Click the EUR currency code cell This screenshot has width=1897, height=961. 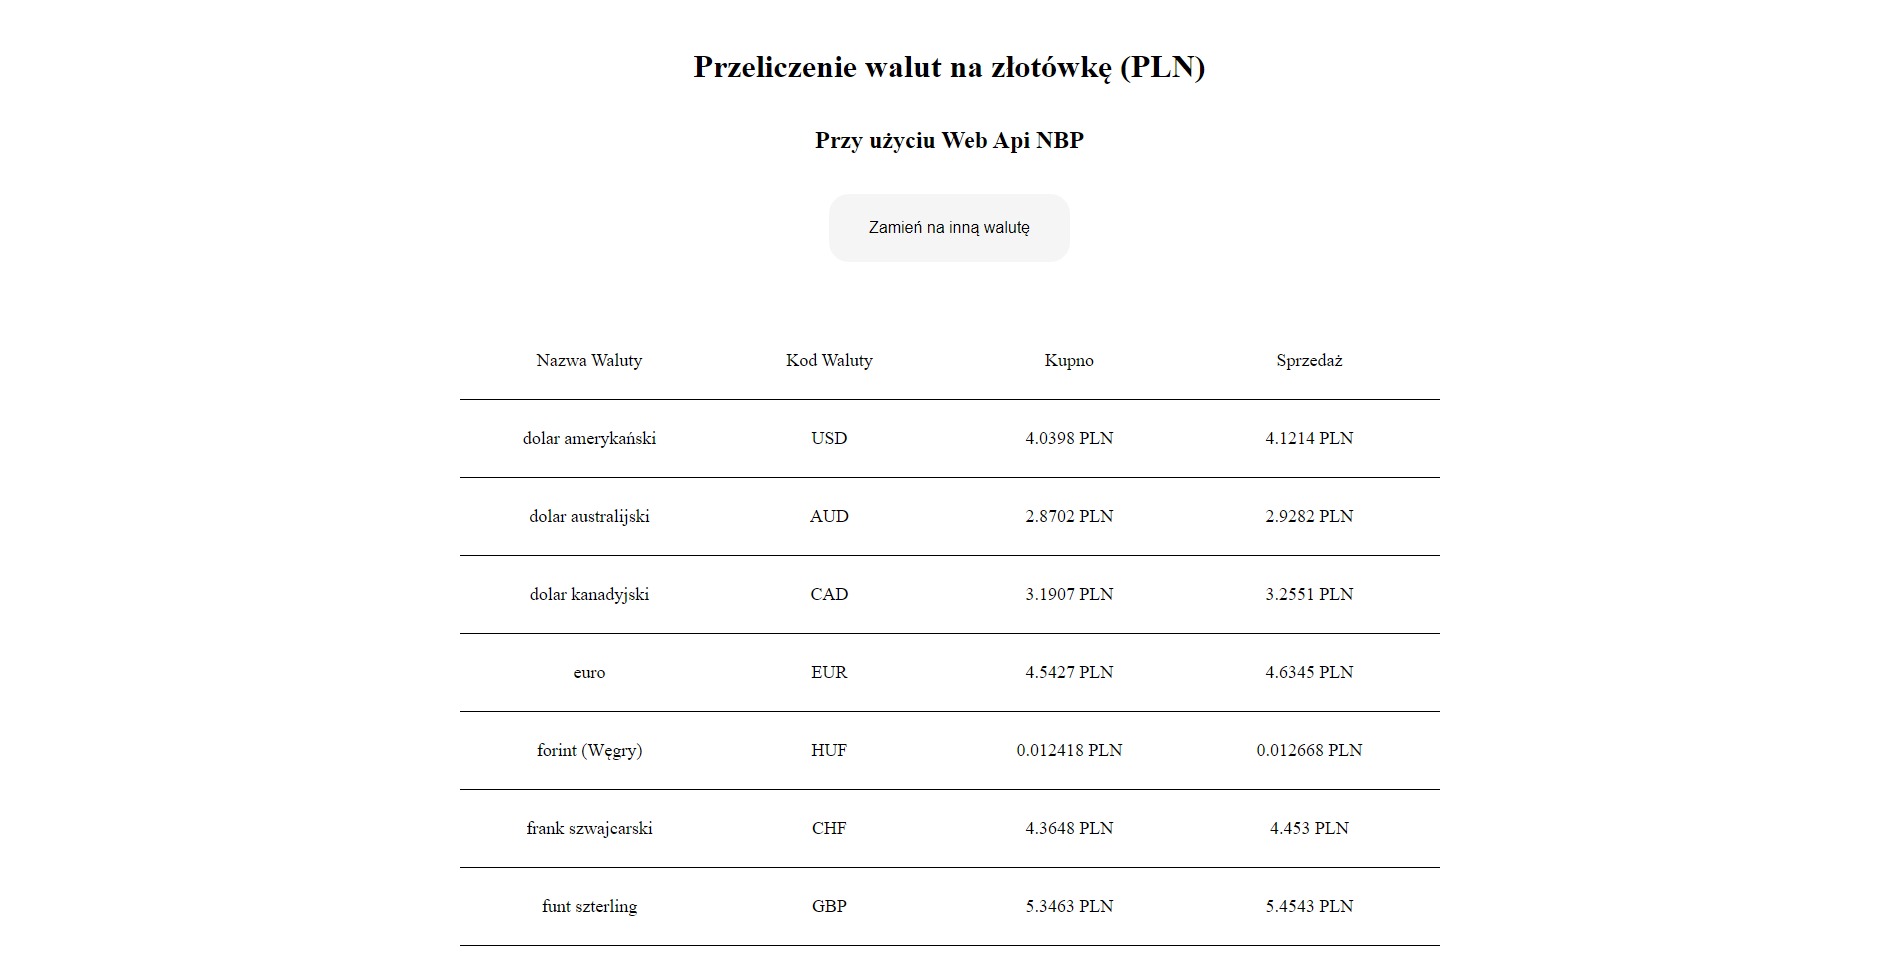click(828, 673)
